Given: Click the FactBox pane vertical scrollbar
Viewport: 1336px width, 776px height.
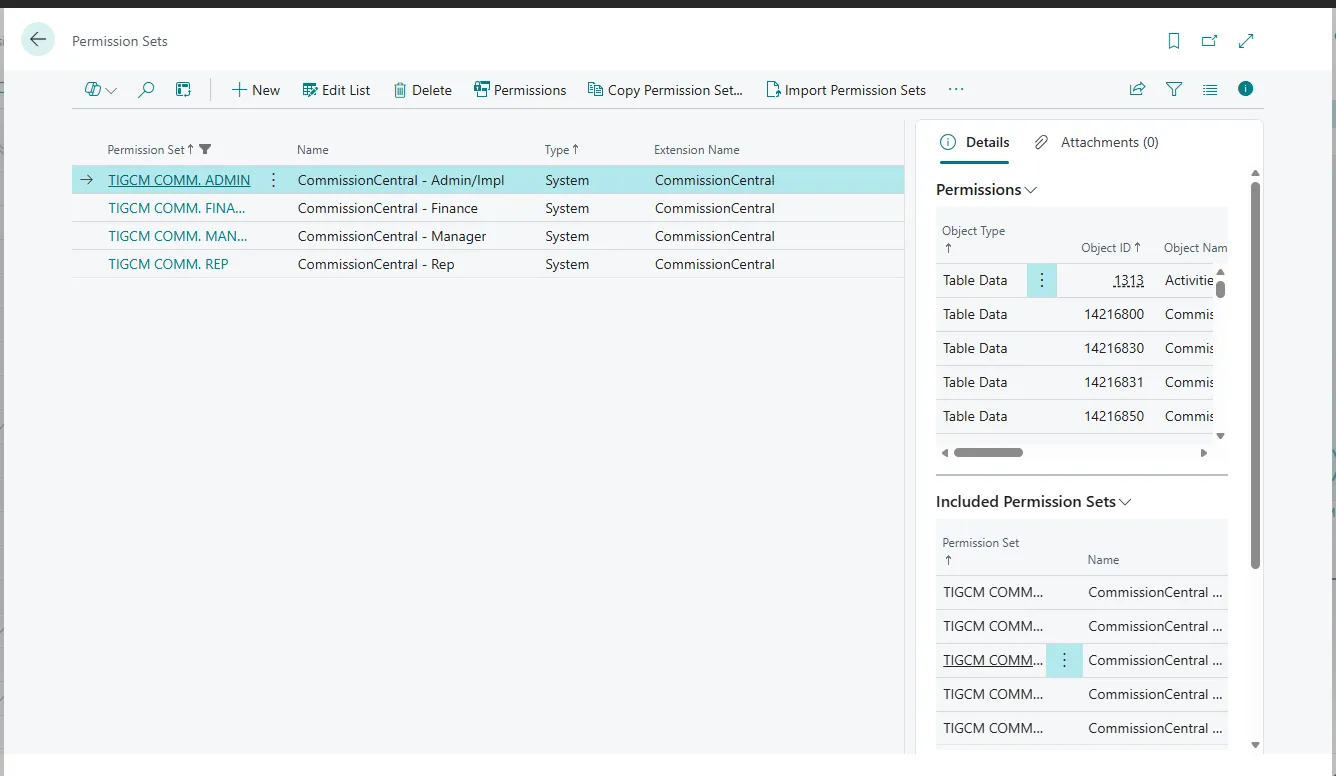Looking at the screenshot, I should 1256,375.
